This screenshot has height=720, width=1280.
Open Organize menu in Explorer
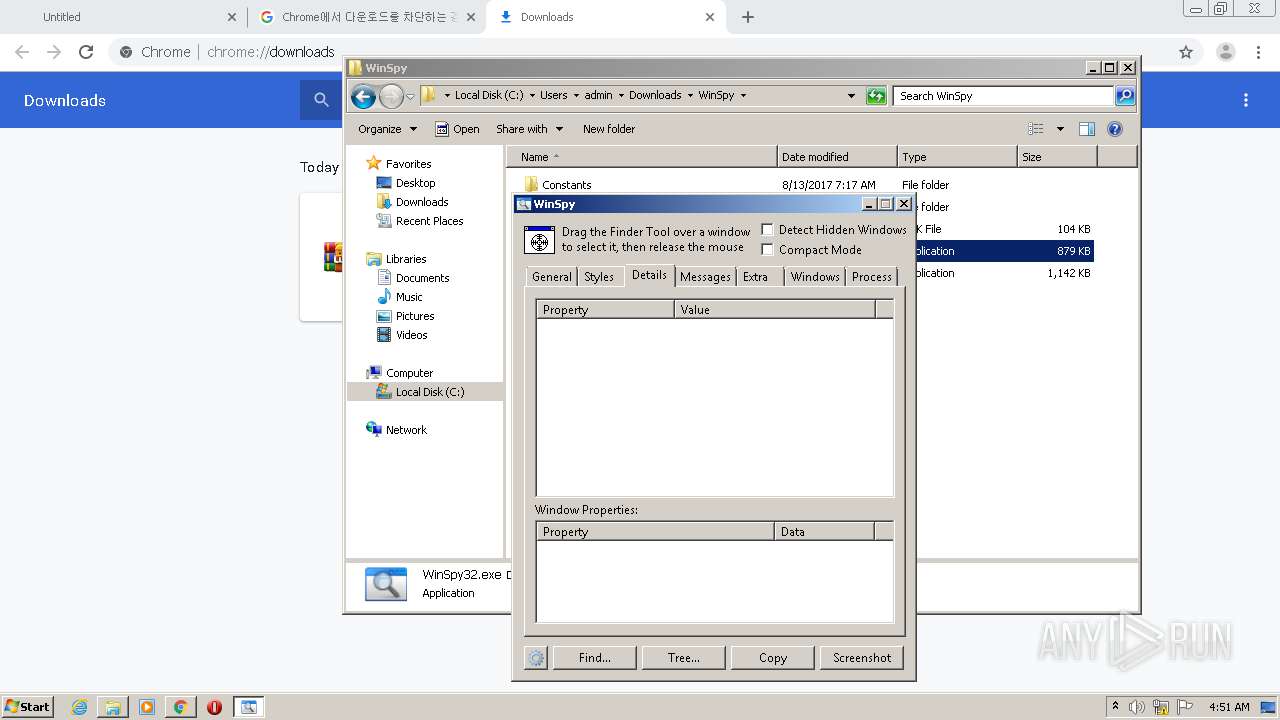387,129
